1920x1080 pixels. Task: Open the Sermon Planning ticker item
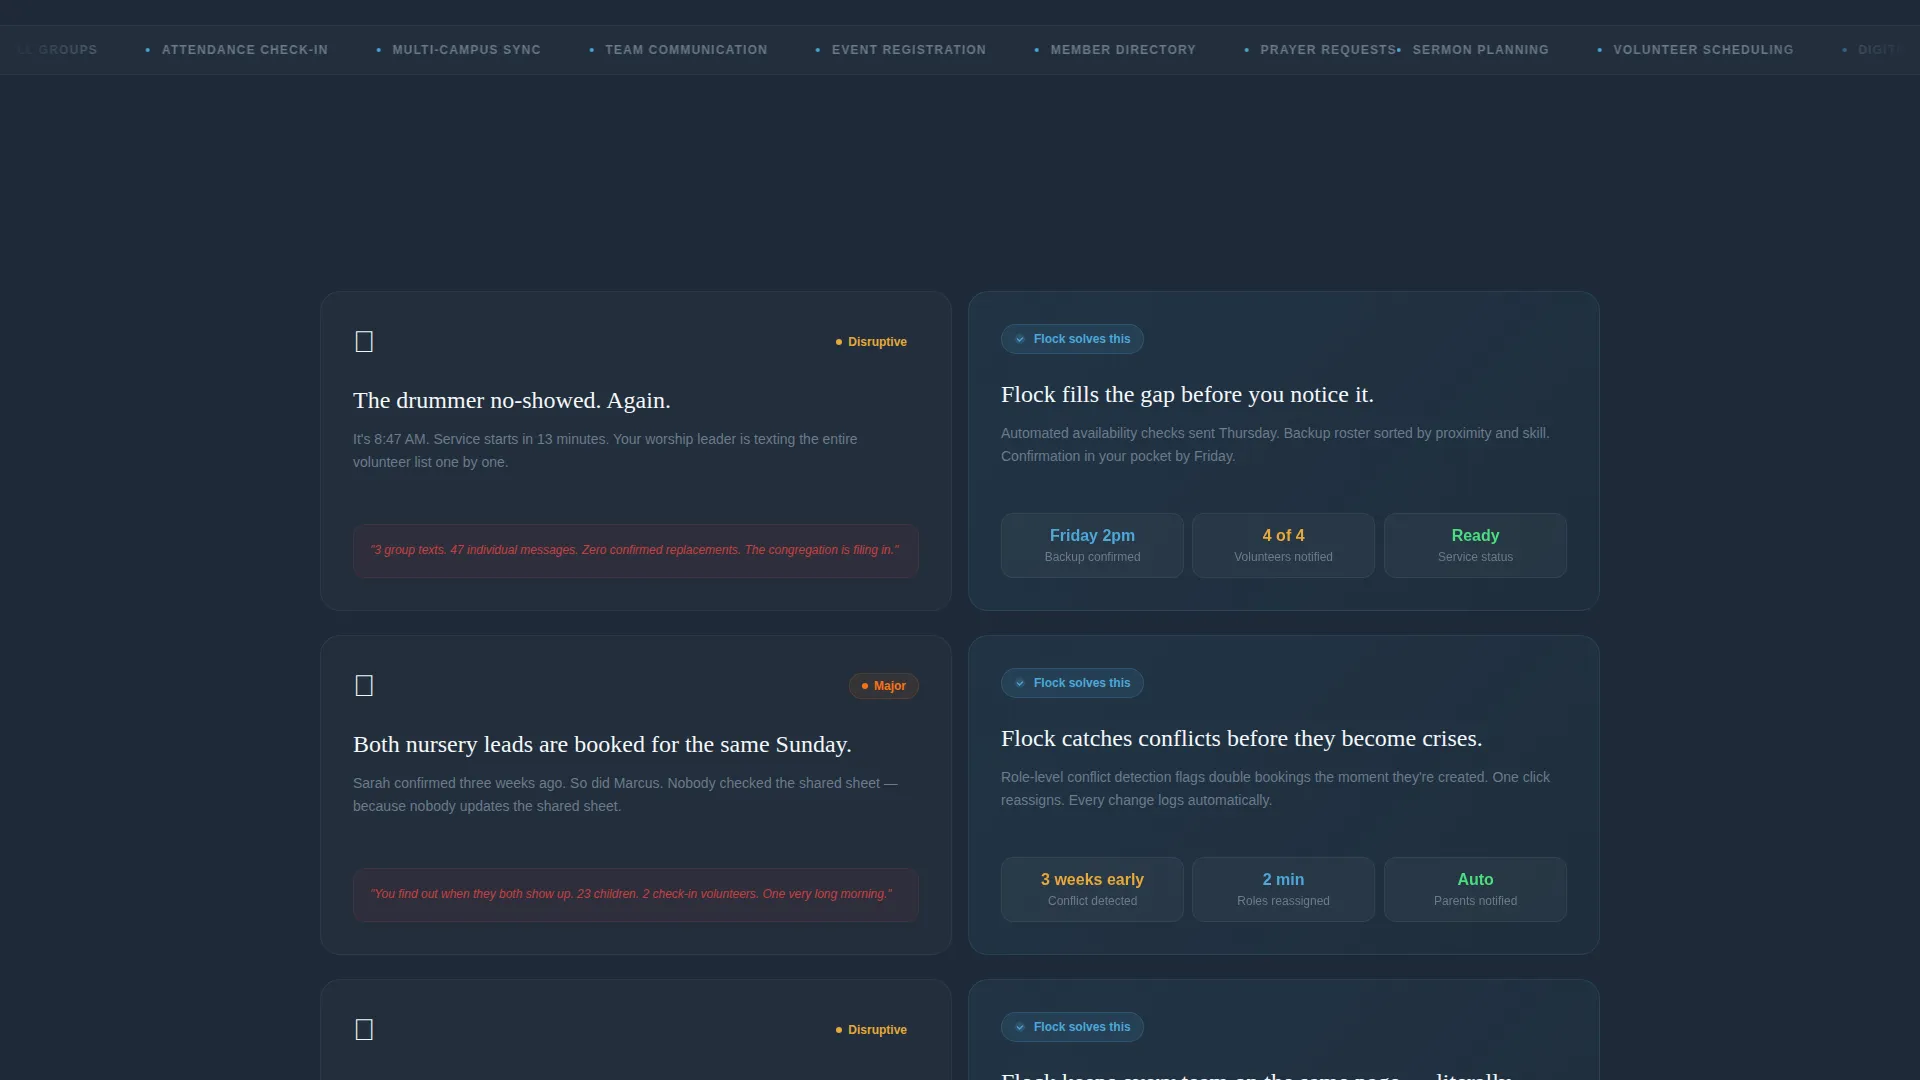point(1473,50)
